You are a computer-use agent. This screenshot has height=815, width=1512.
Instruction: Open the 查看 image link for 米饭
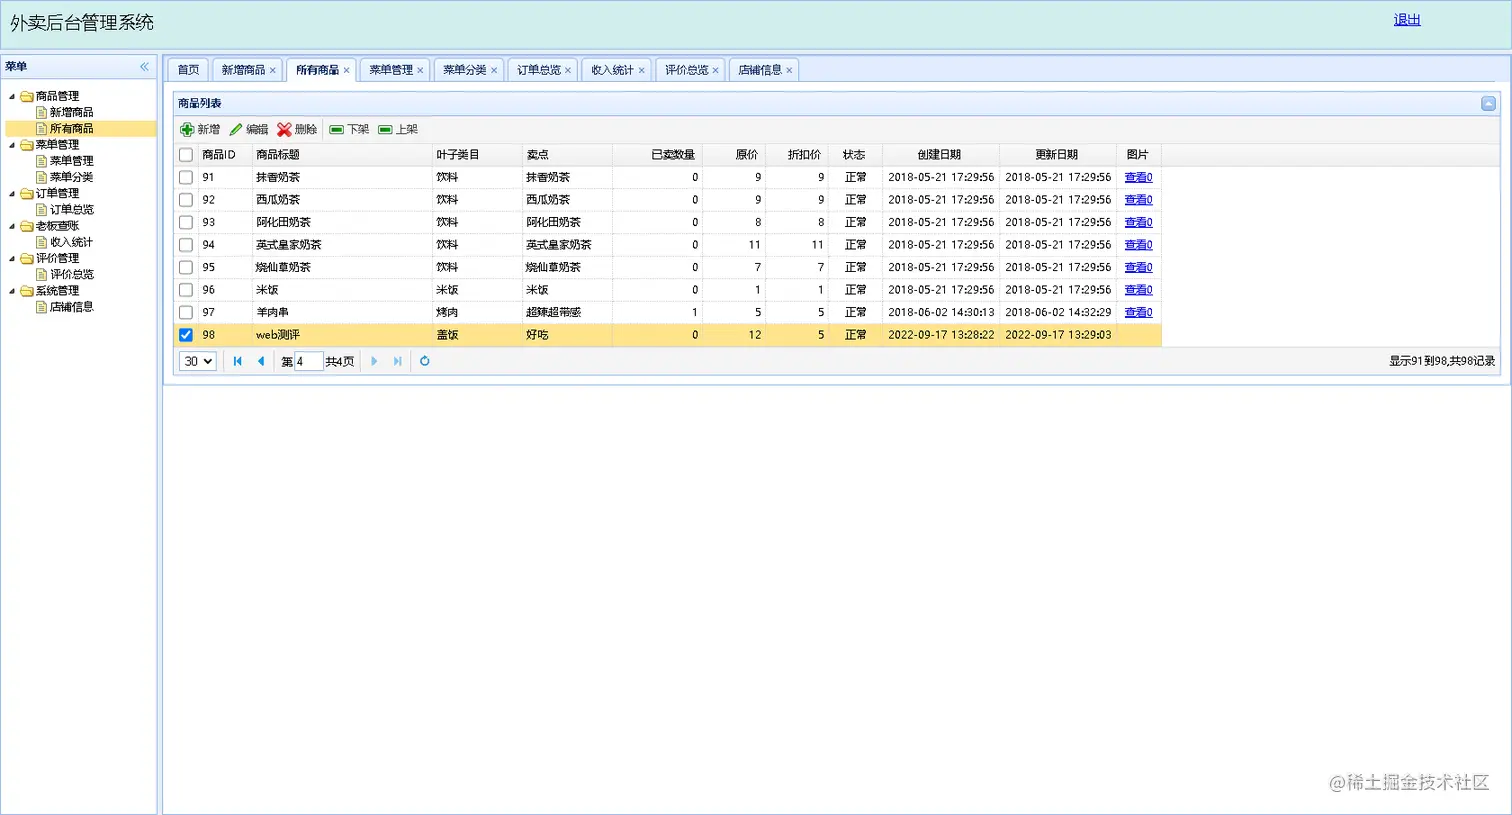point(1138,290)
